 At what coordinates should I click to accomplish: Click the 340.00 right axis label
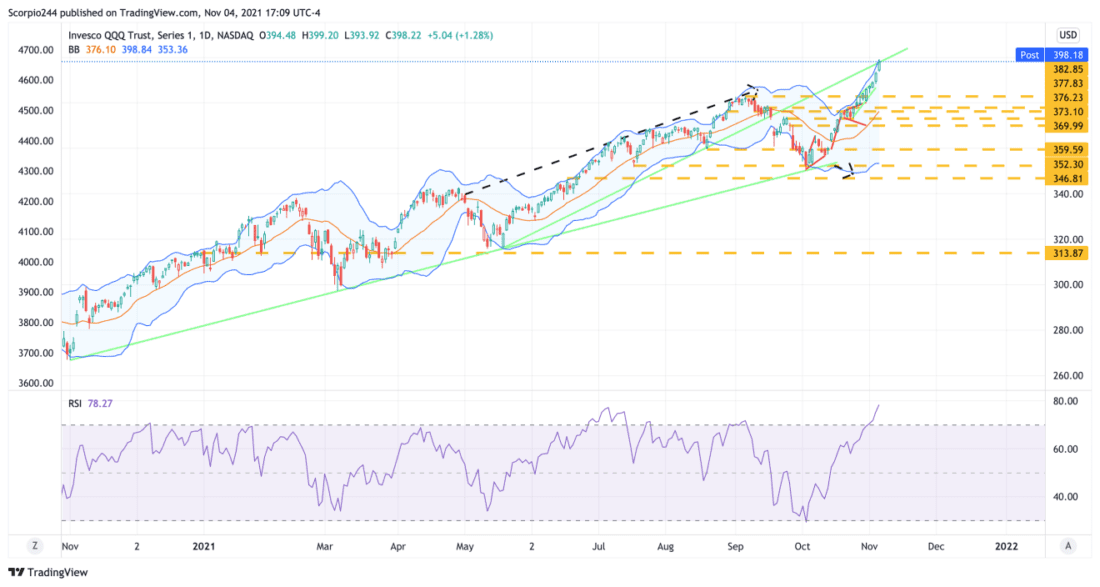[1068, 194]
